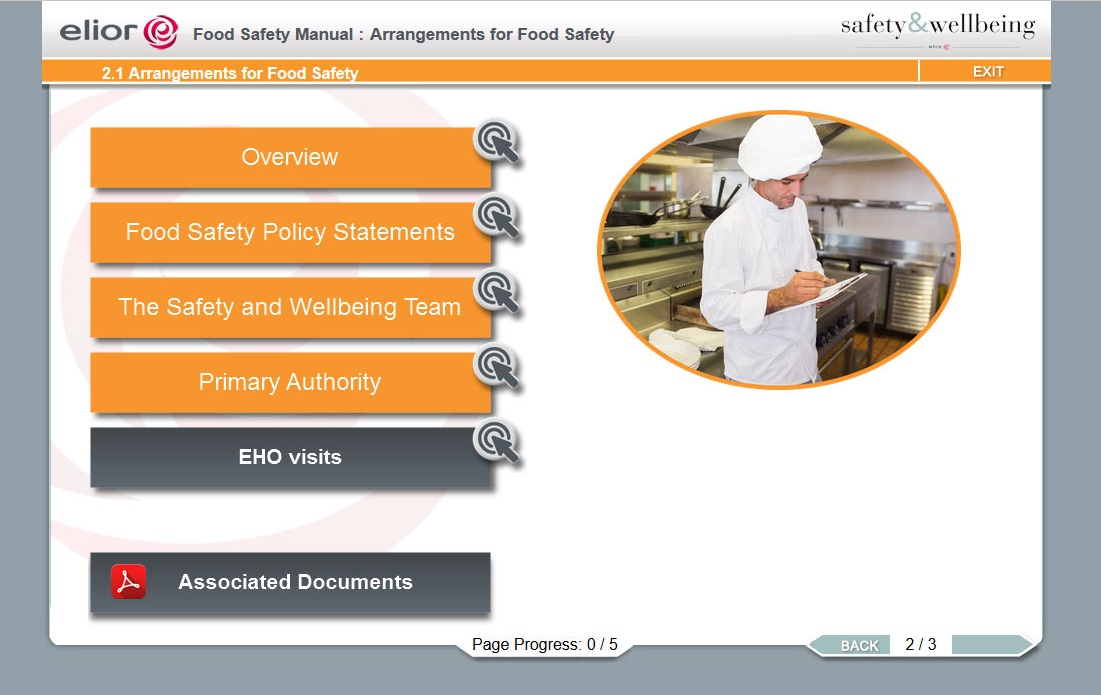Click the 2 / 3 page counter

click(x=920, y=645)
